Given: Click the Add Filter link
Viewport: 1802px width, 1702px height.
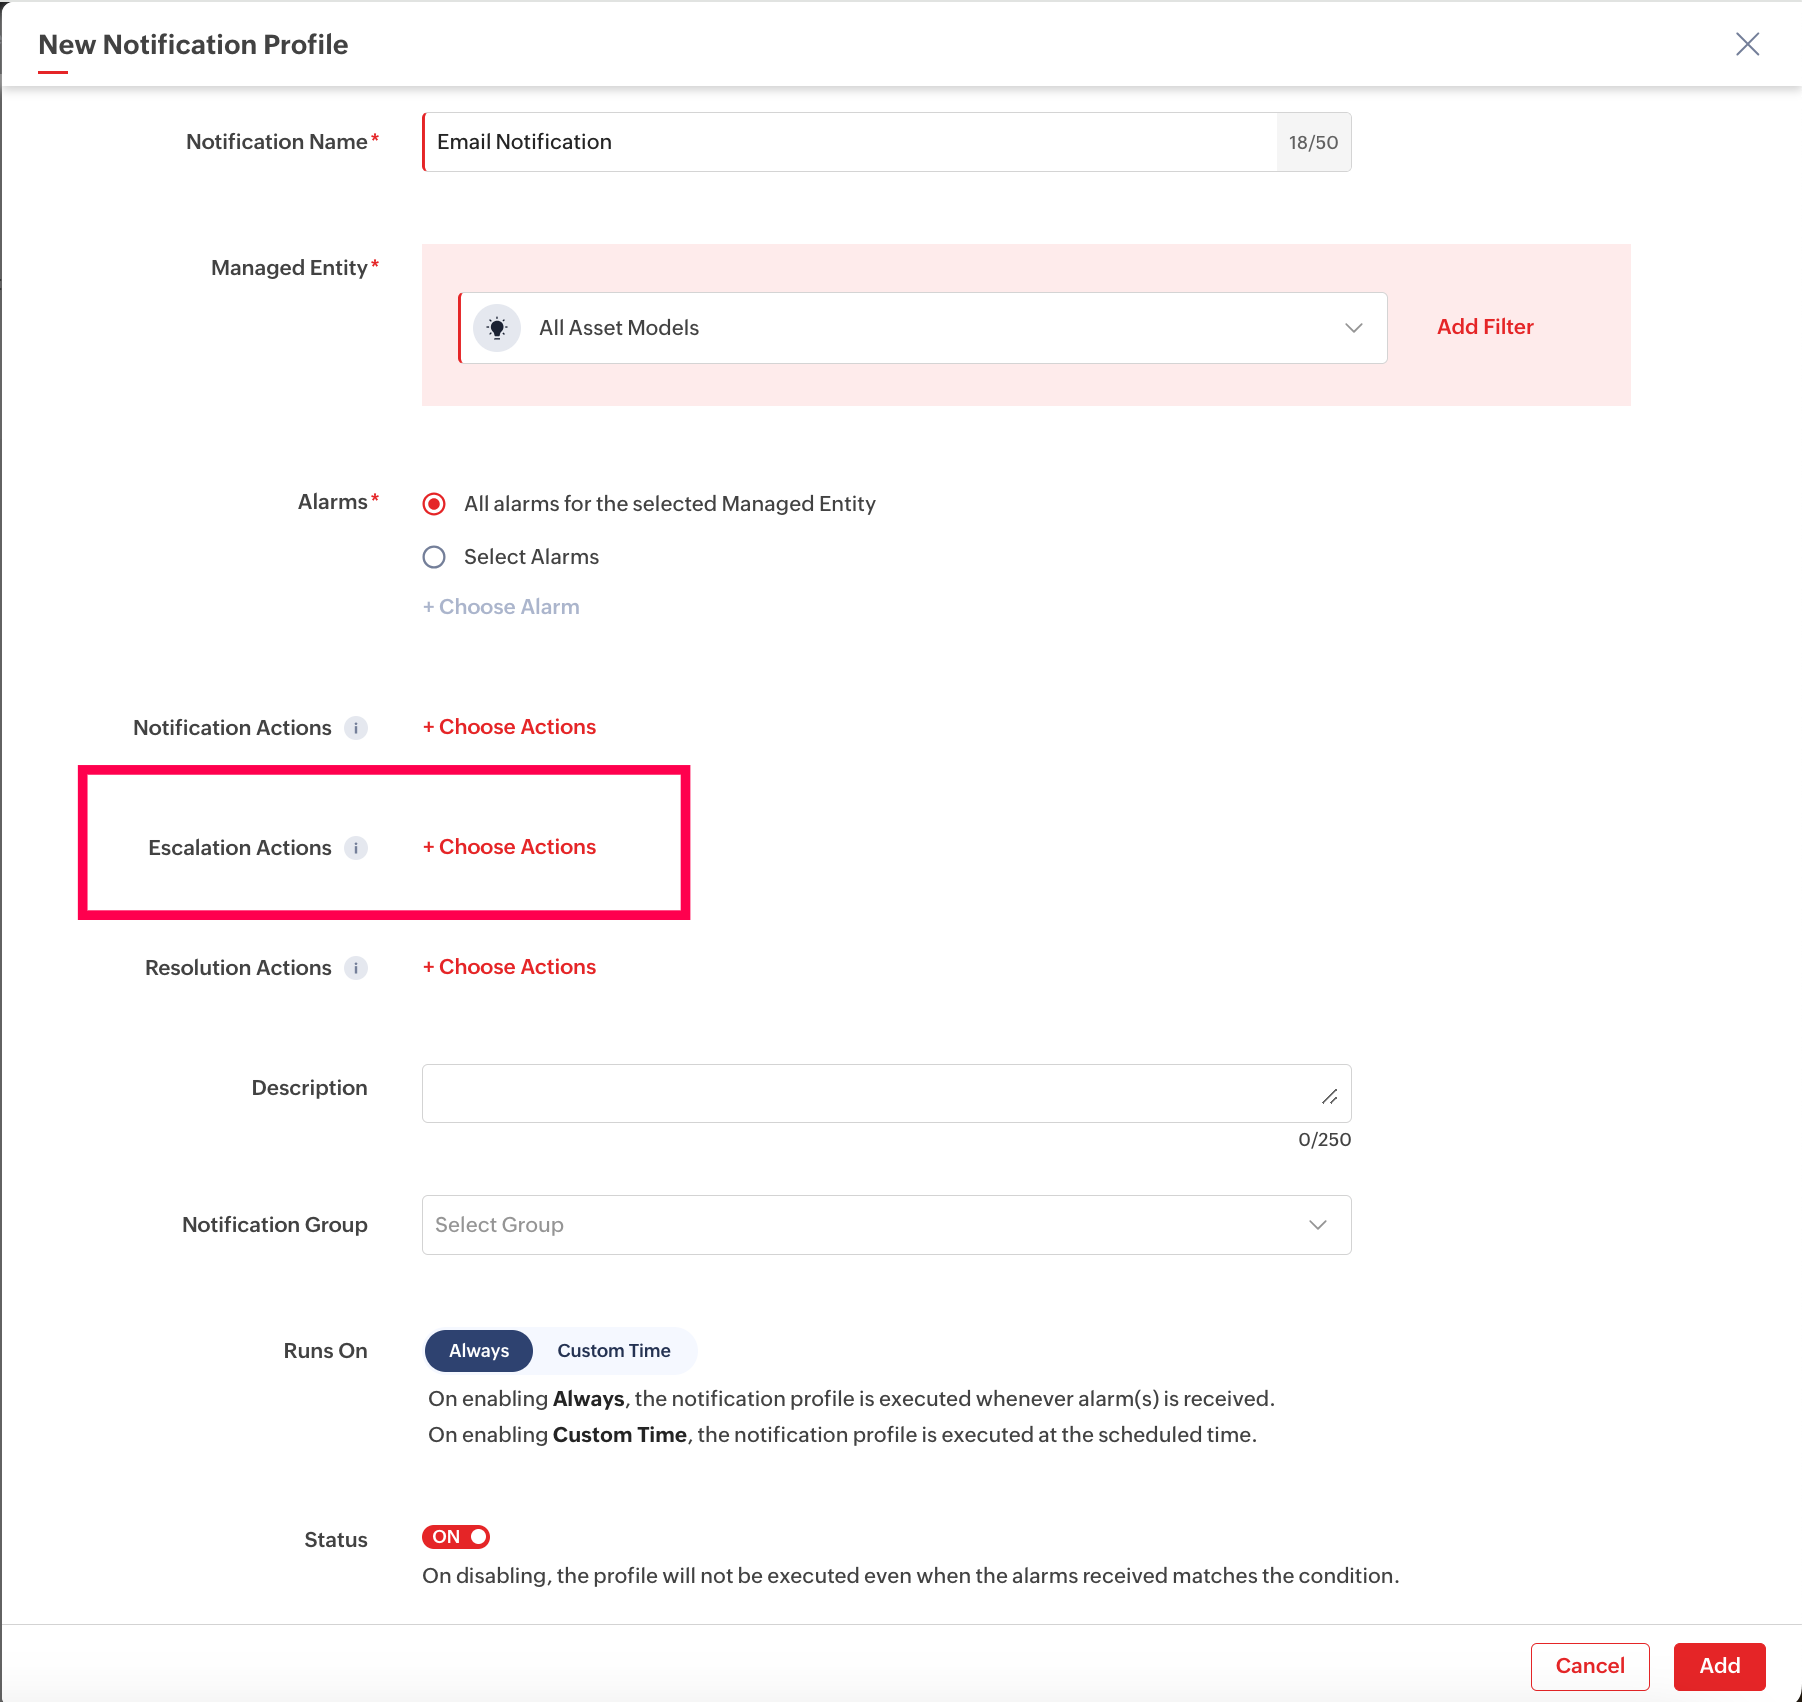Looking at the screenshot, I should [1485, 327].
